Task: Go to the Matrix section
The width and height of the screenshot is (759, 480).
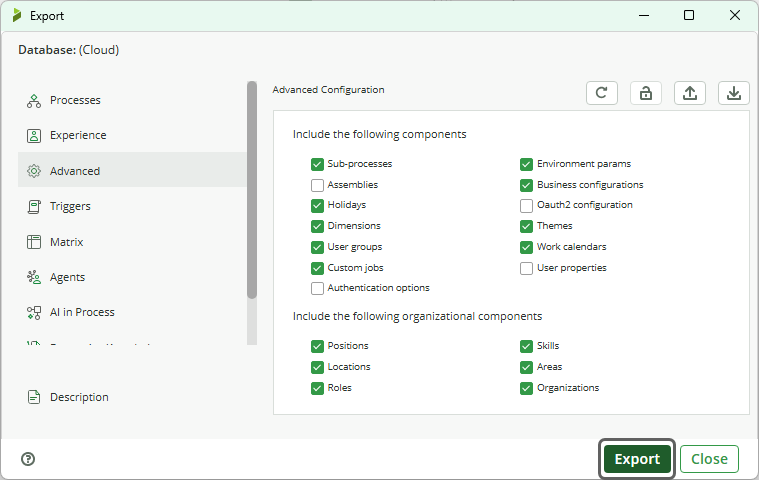Action: (x=132, y=241)
